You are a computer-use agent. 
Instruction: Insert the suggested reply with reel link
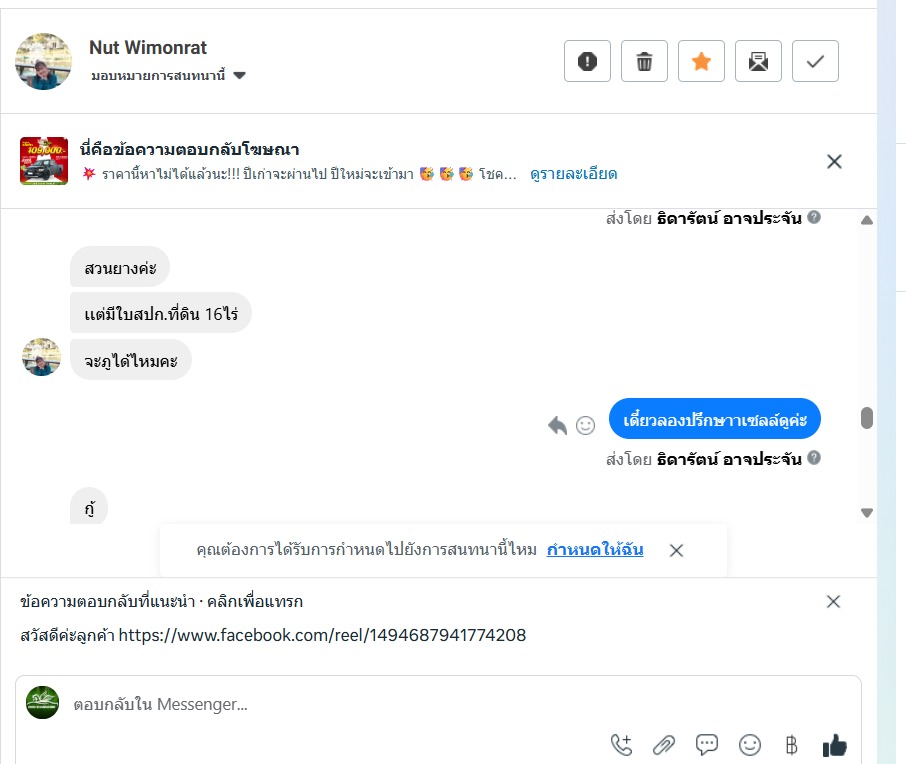(273, 635)
